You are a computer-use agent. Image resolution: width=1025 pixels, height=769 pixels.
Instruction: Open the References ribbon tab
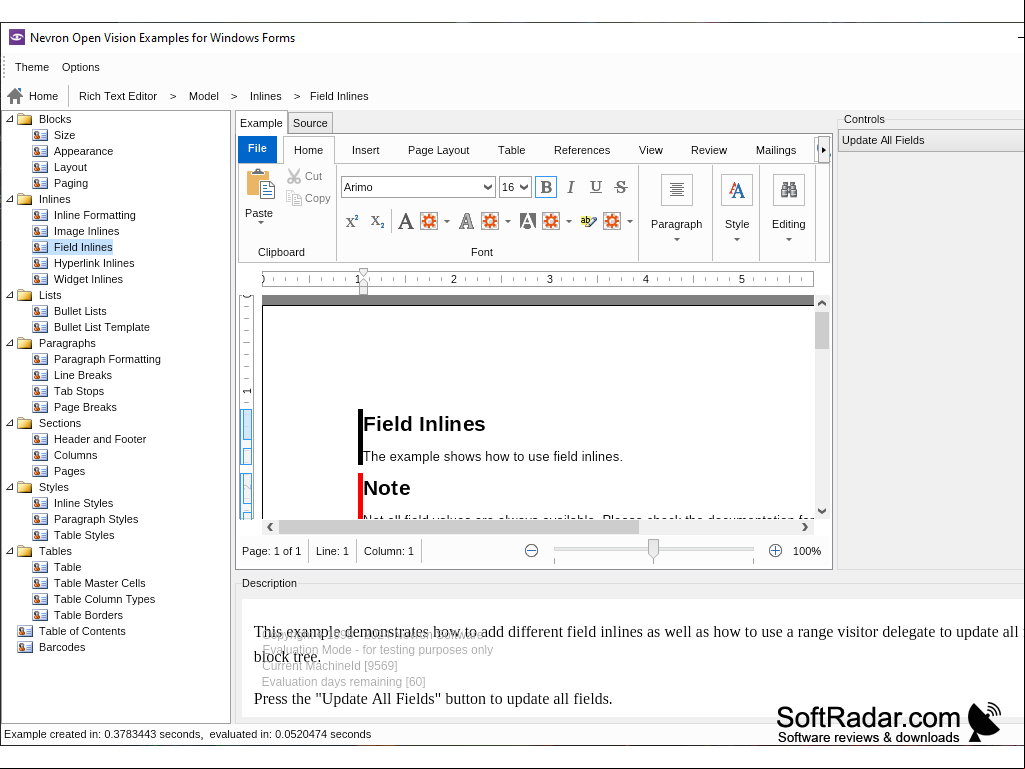pyautogui.click(x=582, y=150)
